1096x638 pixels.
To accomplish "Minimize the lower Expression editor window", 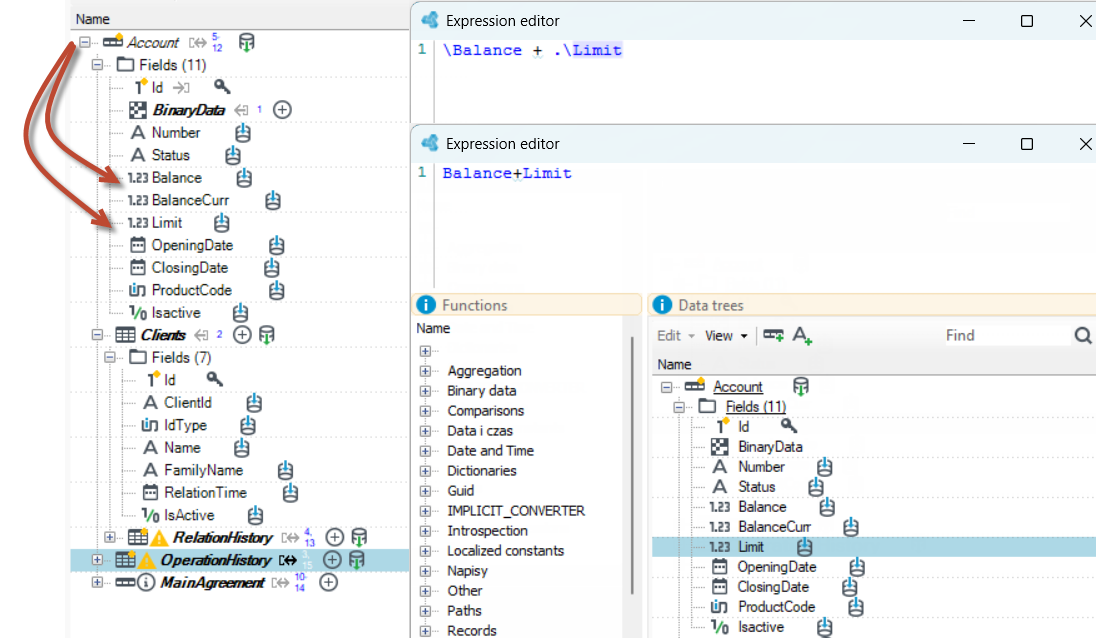I will click(x=969, y=144).
